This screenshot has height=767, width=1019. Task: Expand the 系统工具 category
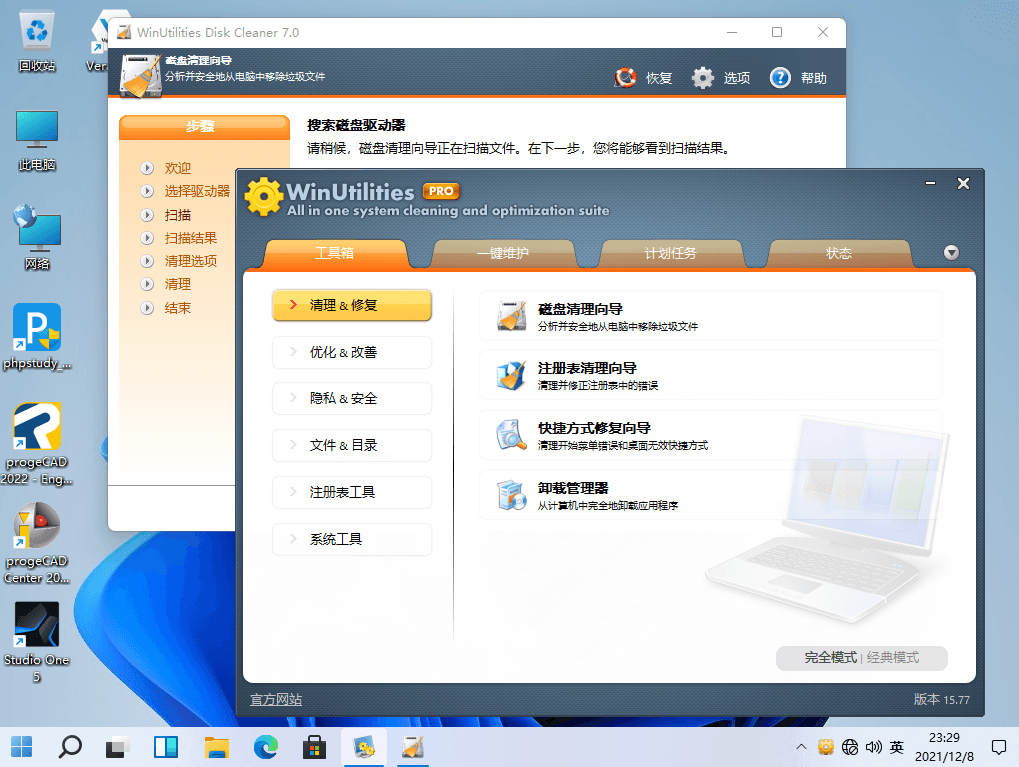pos(352,540)
